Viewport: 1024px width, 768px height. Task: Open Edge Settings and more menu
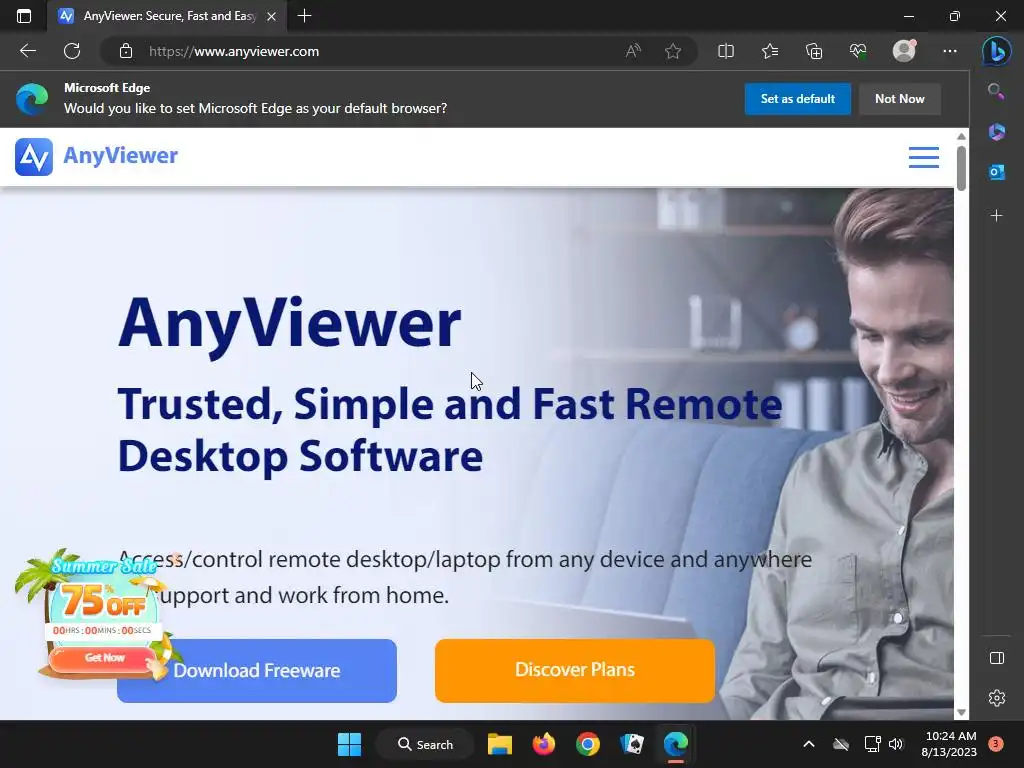950,51
